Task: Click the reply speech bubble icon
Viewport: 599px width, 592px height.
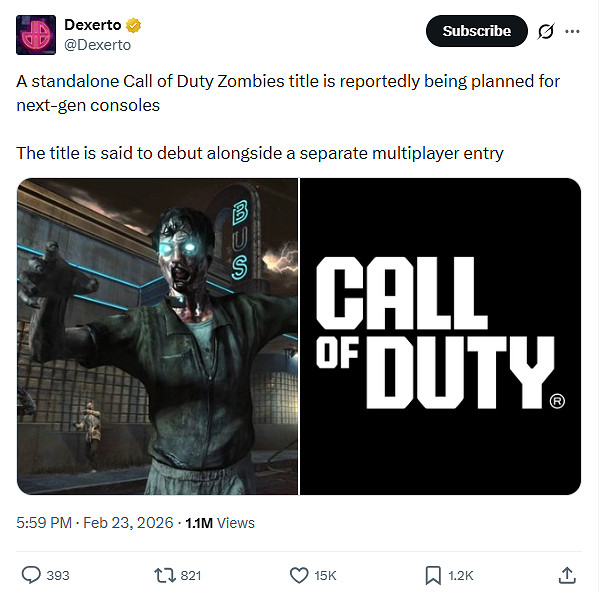Action: (31, 575)
